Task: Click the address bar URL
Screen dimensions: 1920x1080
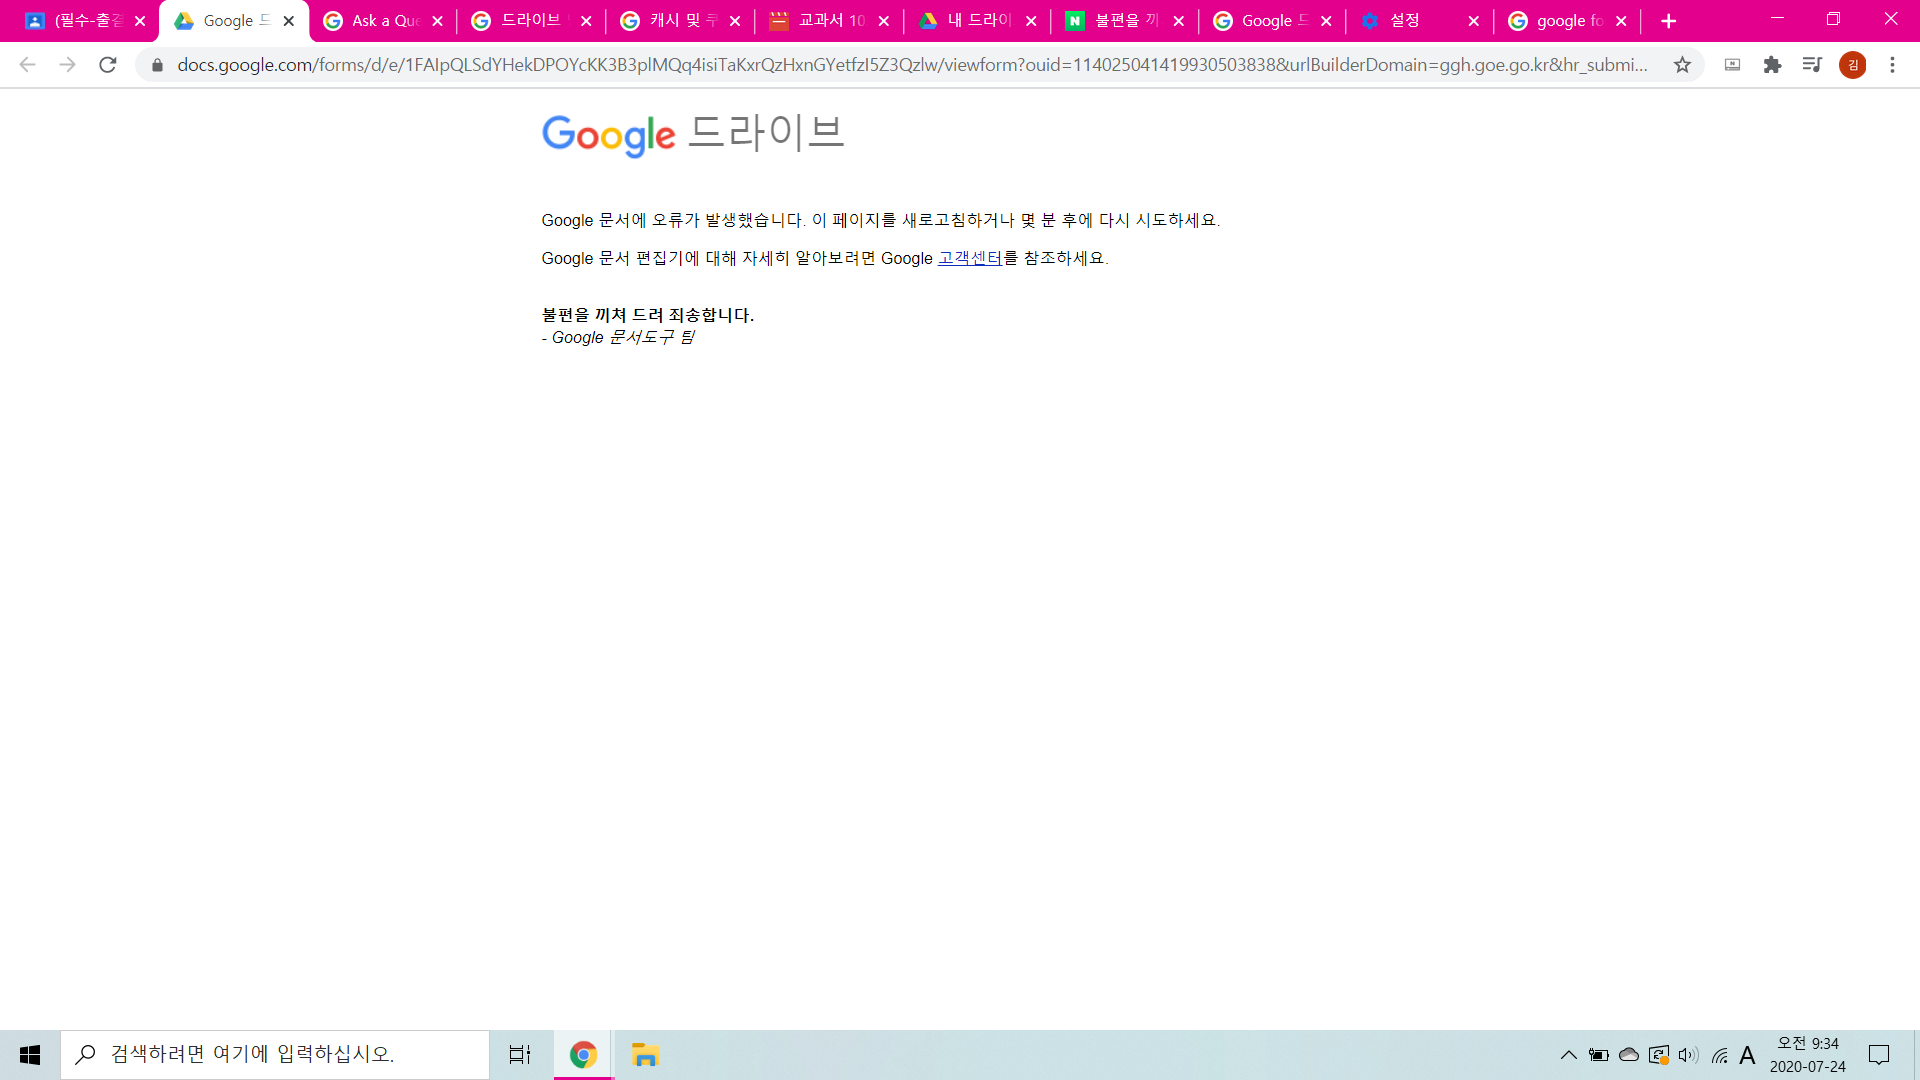Action: point(912,65)
